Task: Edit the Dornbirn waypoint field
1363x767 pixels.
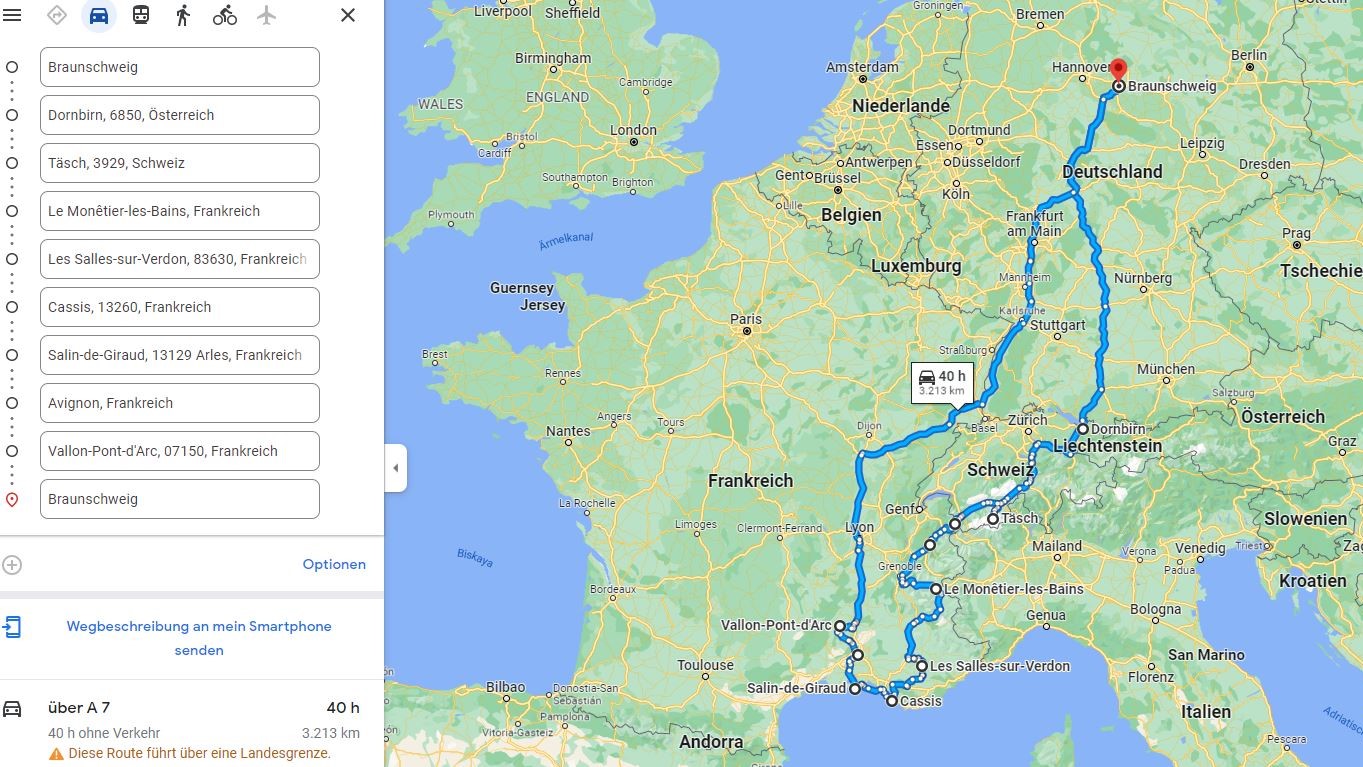Action: (x=180, y=115)
